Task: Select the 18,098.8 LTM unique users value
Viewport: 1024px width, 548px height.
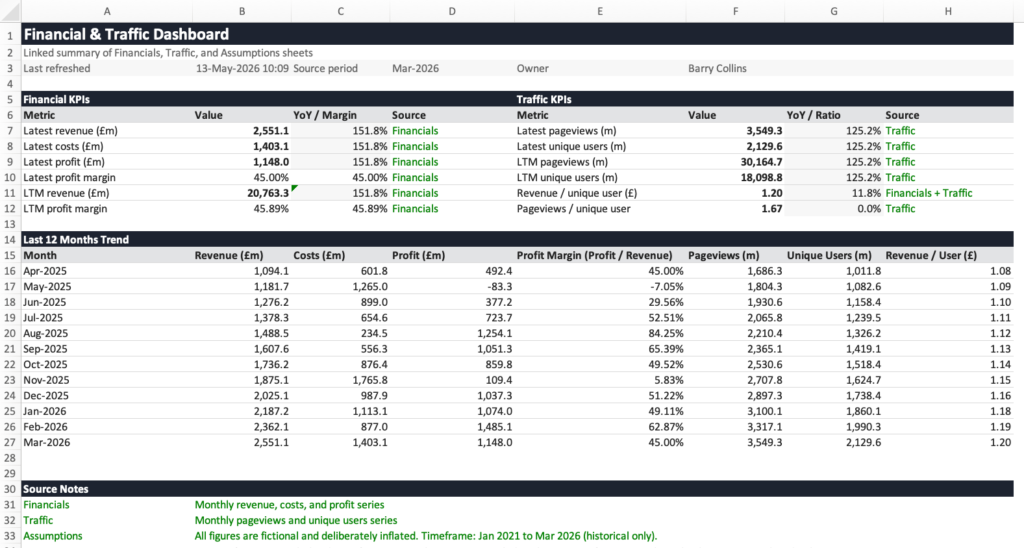Action: pos(761,178)
